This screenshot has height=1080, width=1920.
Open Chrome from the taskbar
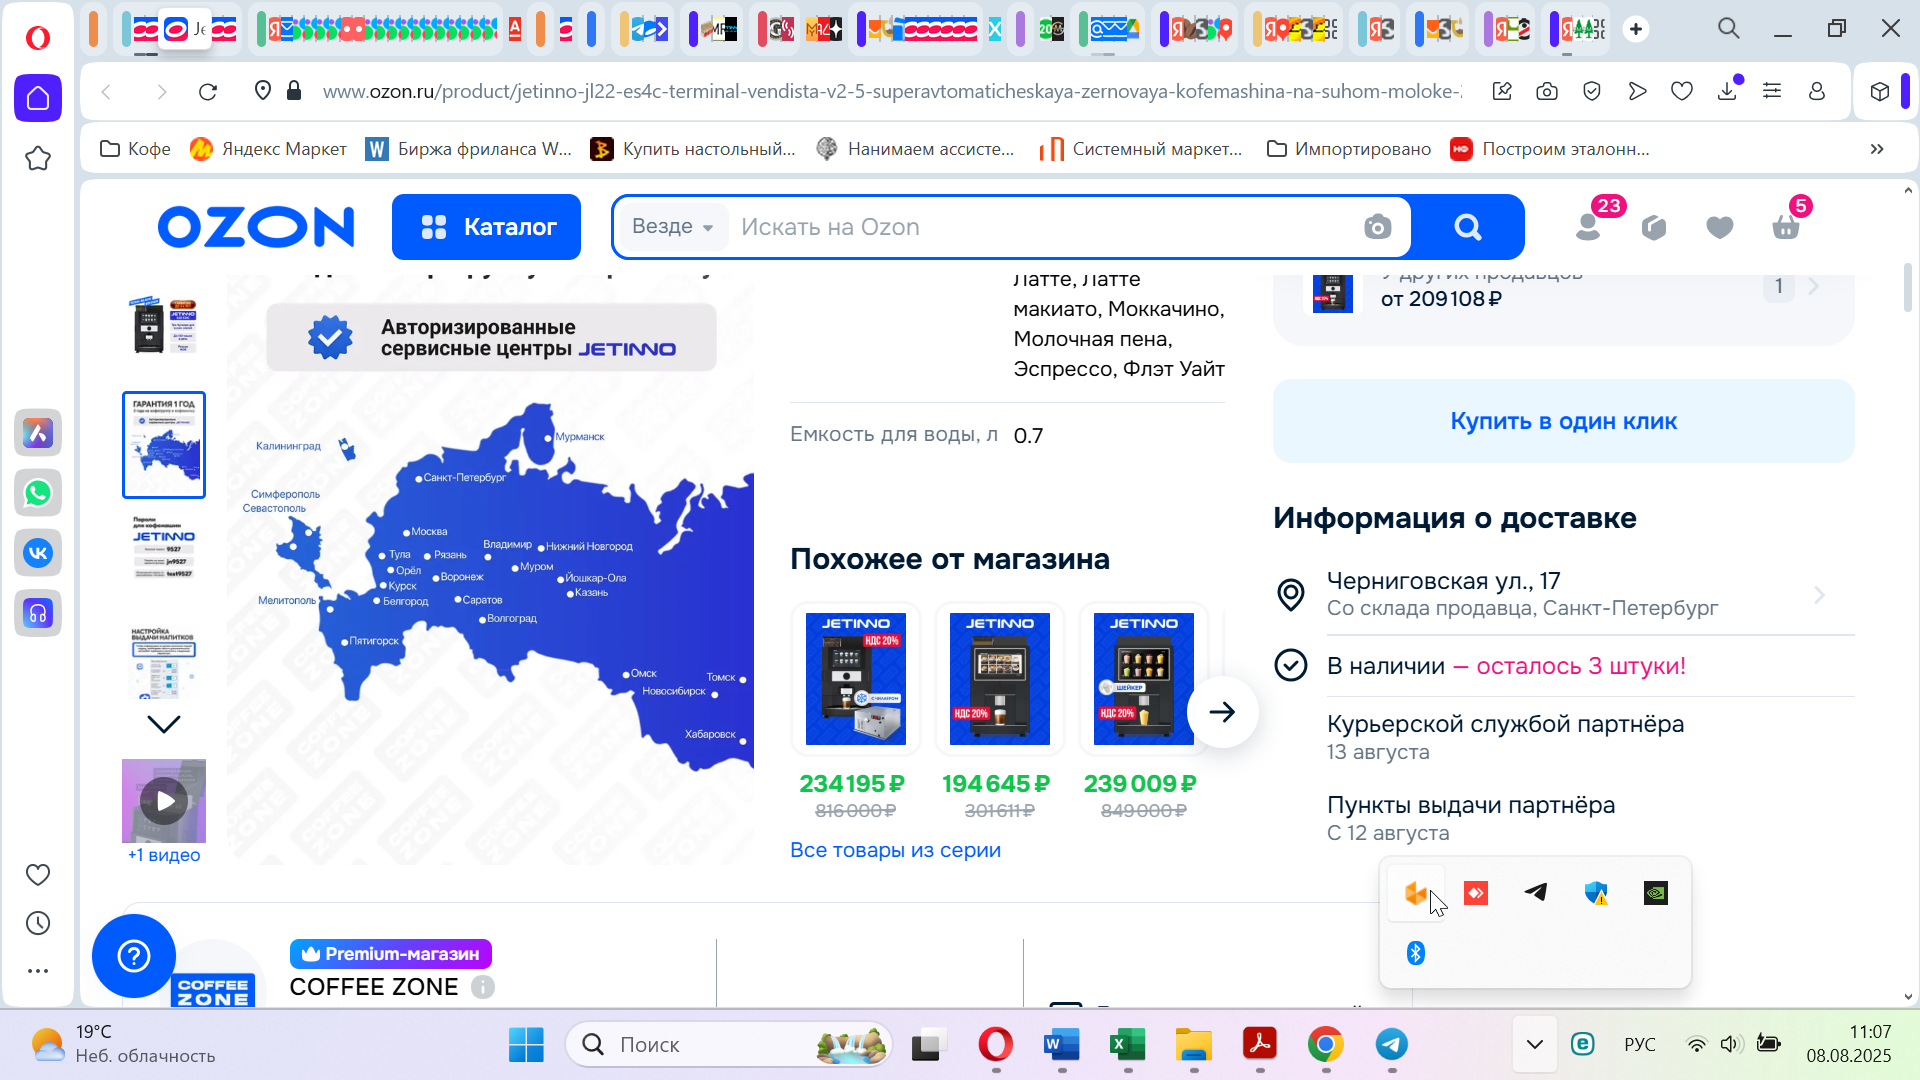[1326, 1045]
